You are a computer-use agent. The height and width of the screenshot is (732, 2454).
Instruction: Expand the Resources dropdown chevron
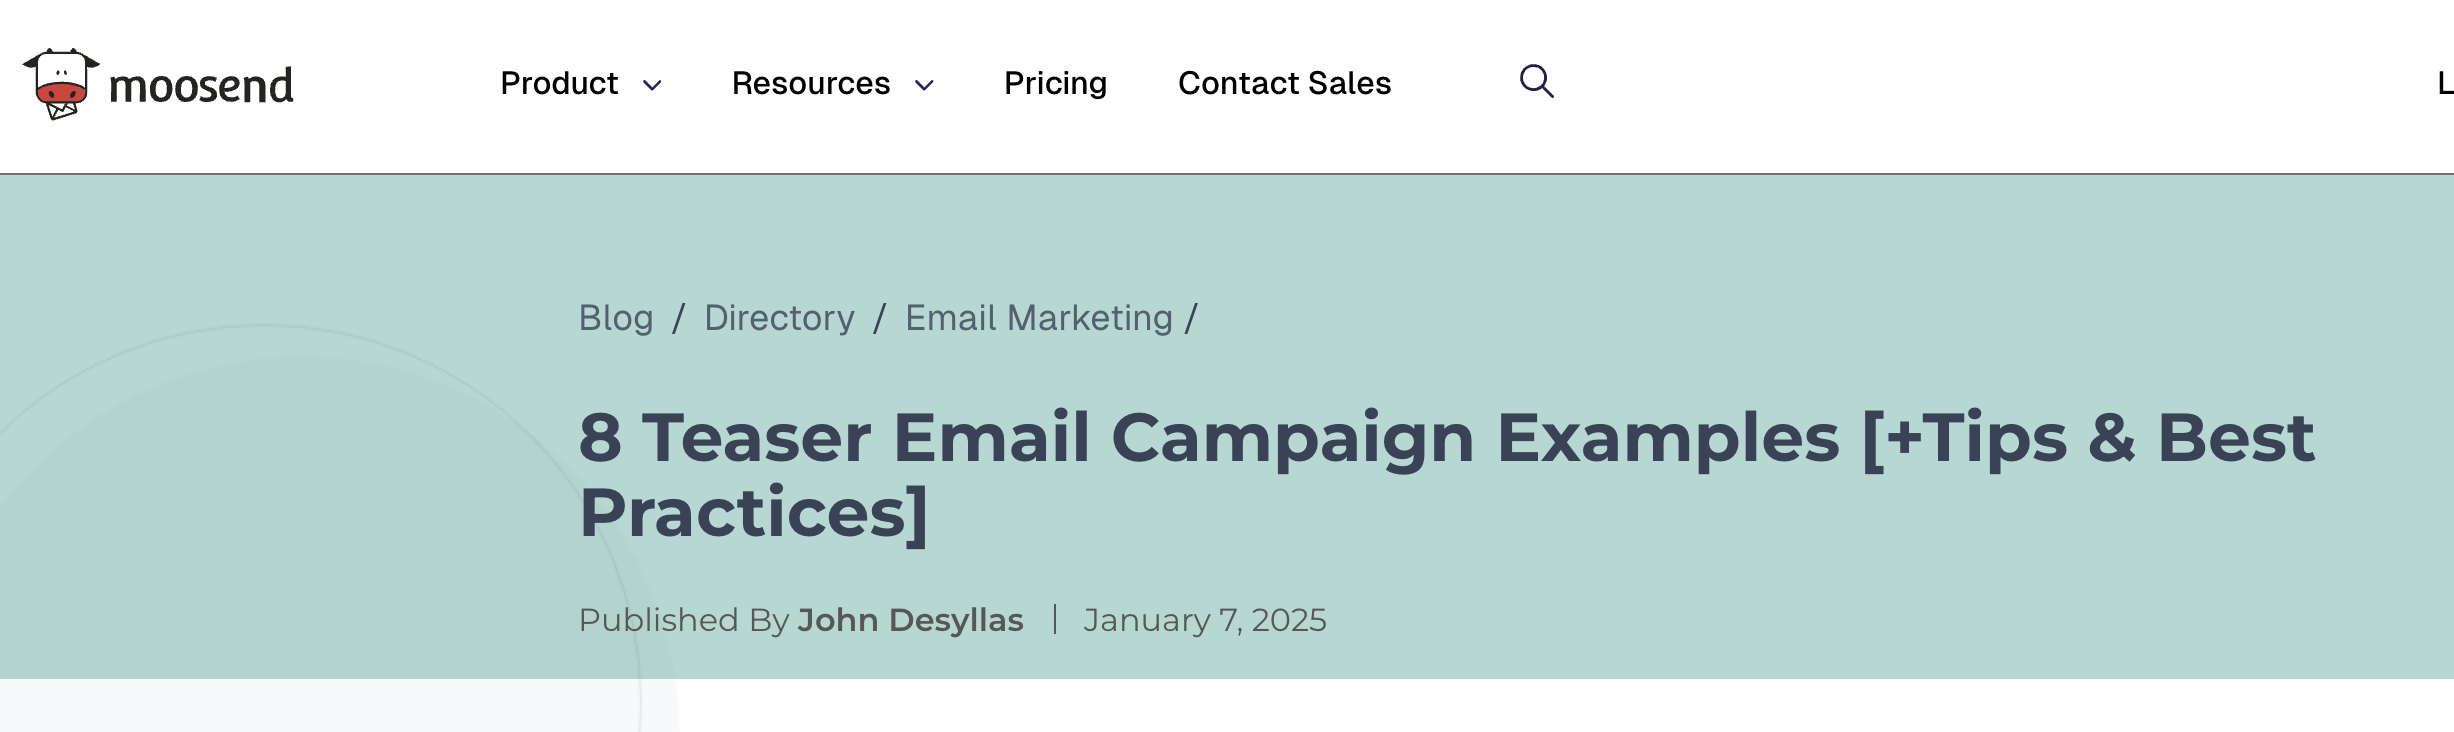(x=925, y=86)
